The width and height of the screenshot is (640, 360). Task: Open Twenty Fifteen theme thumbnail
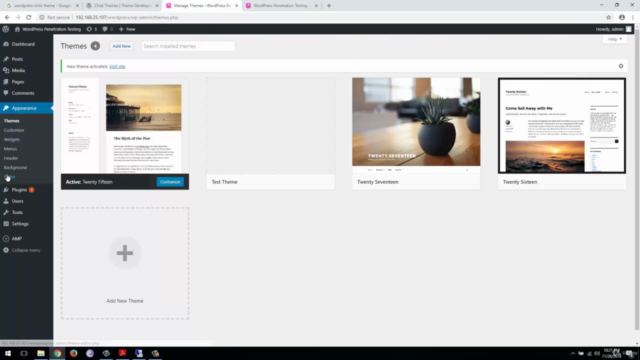coord(125,126)
